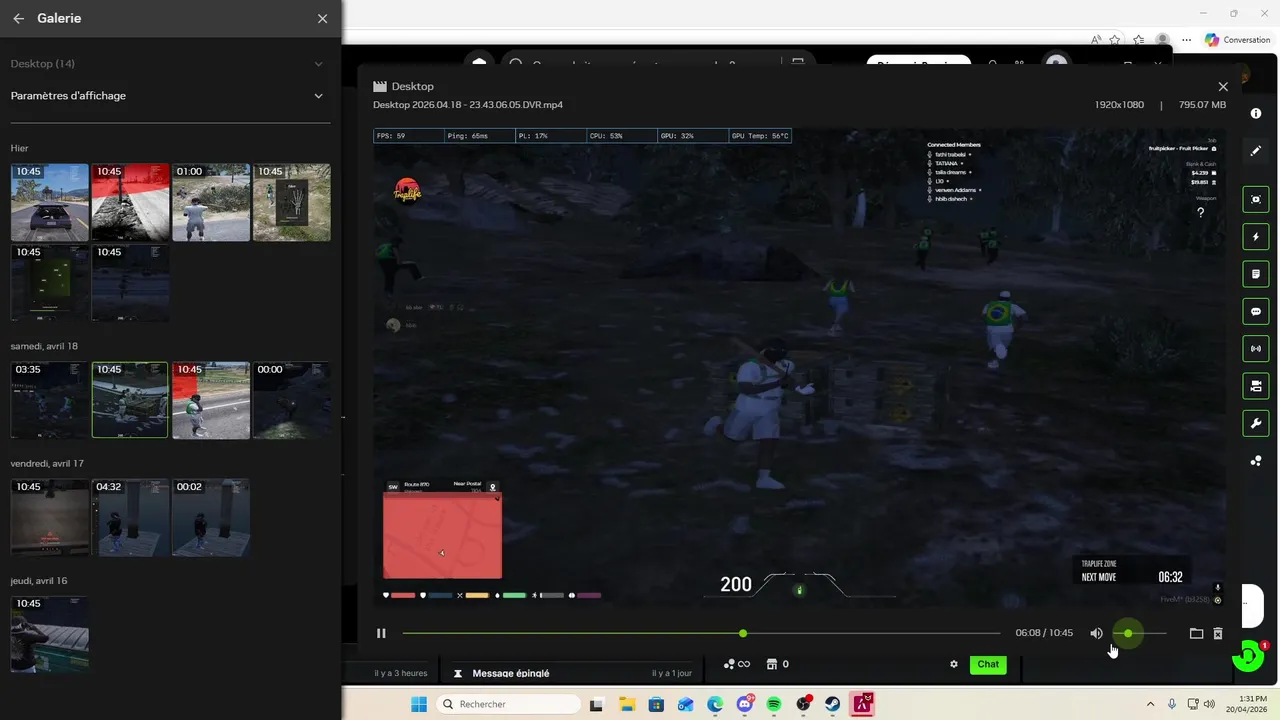The width and height of the screenshot is (1280, 720).
Task: Open the Conversation button in the browser toolbar
Action: 1237,40
